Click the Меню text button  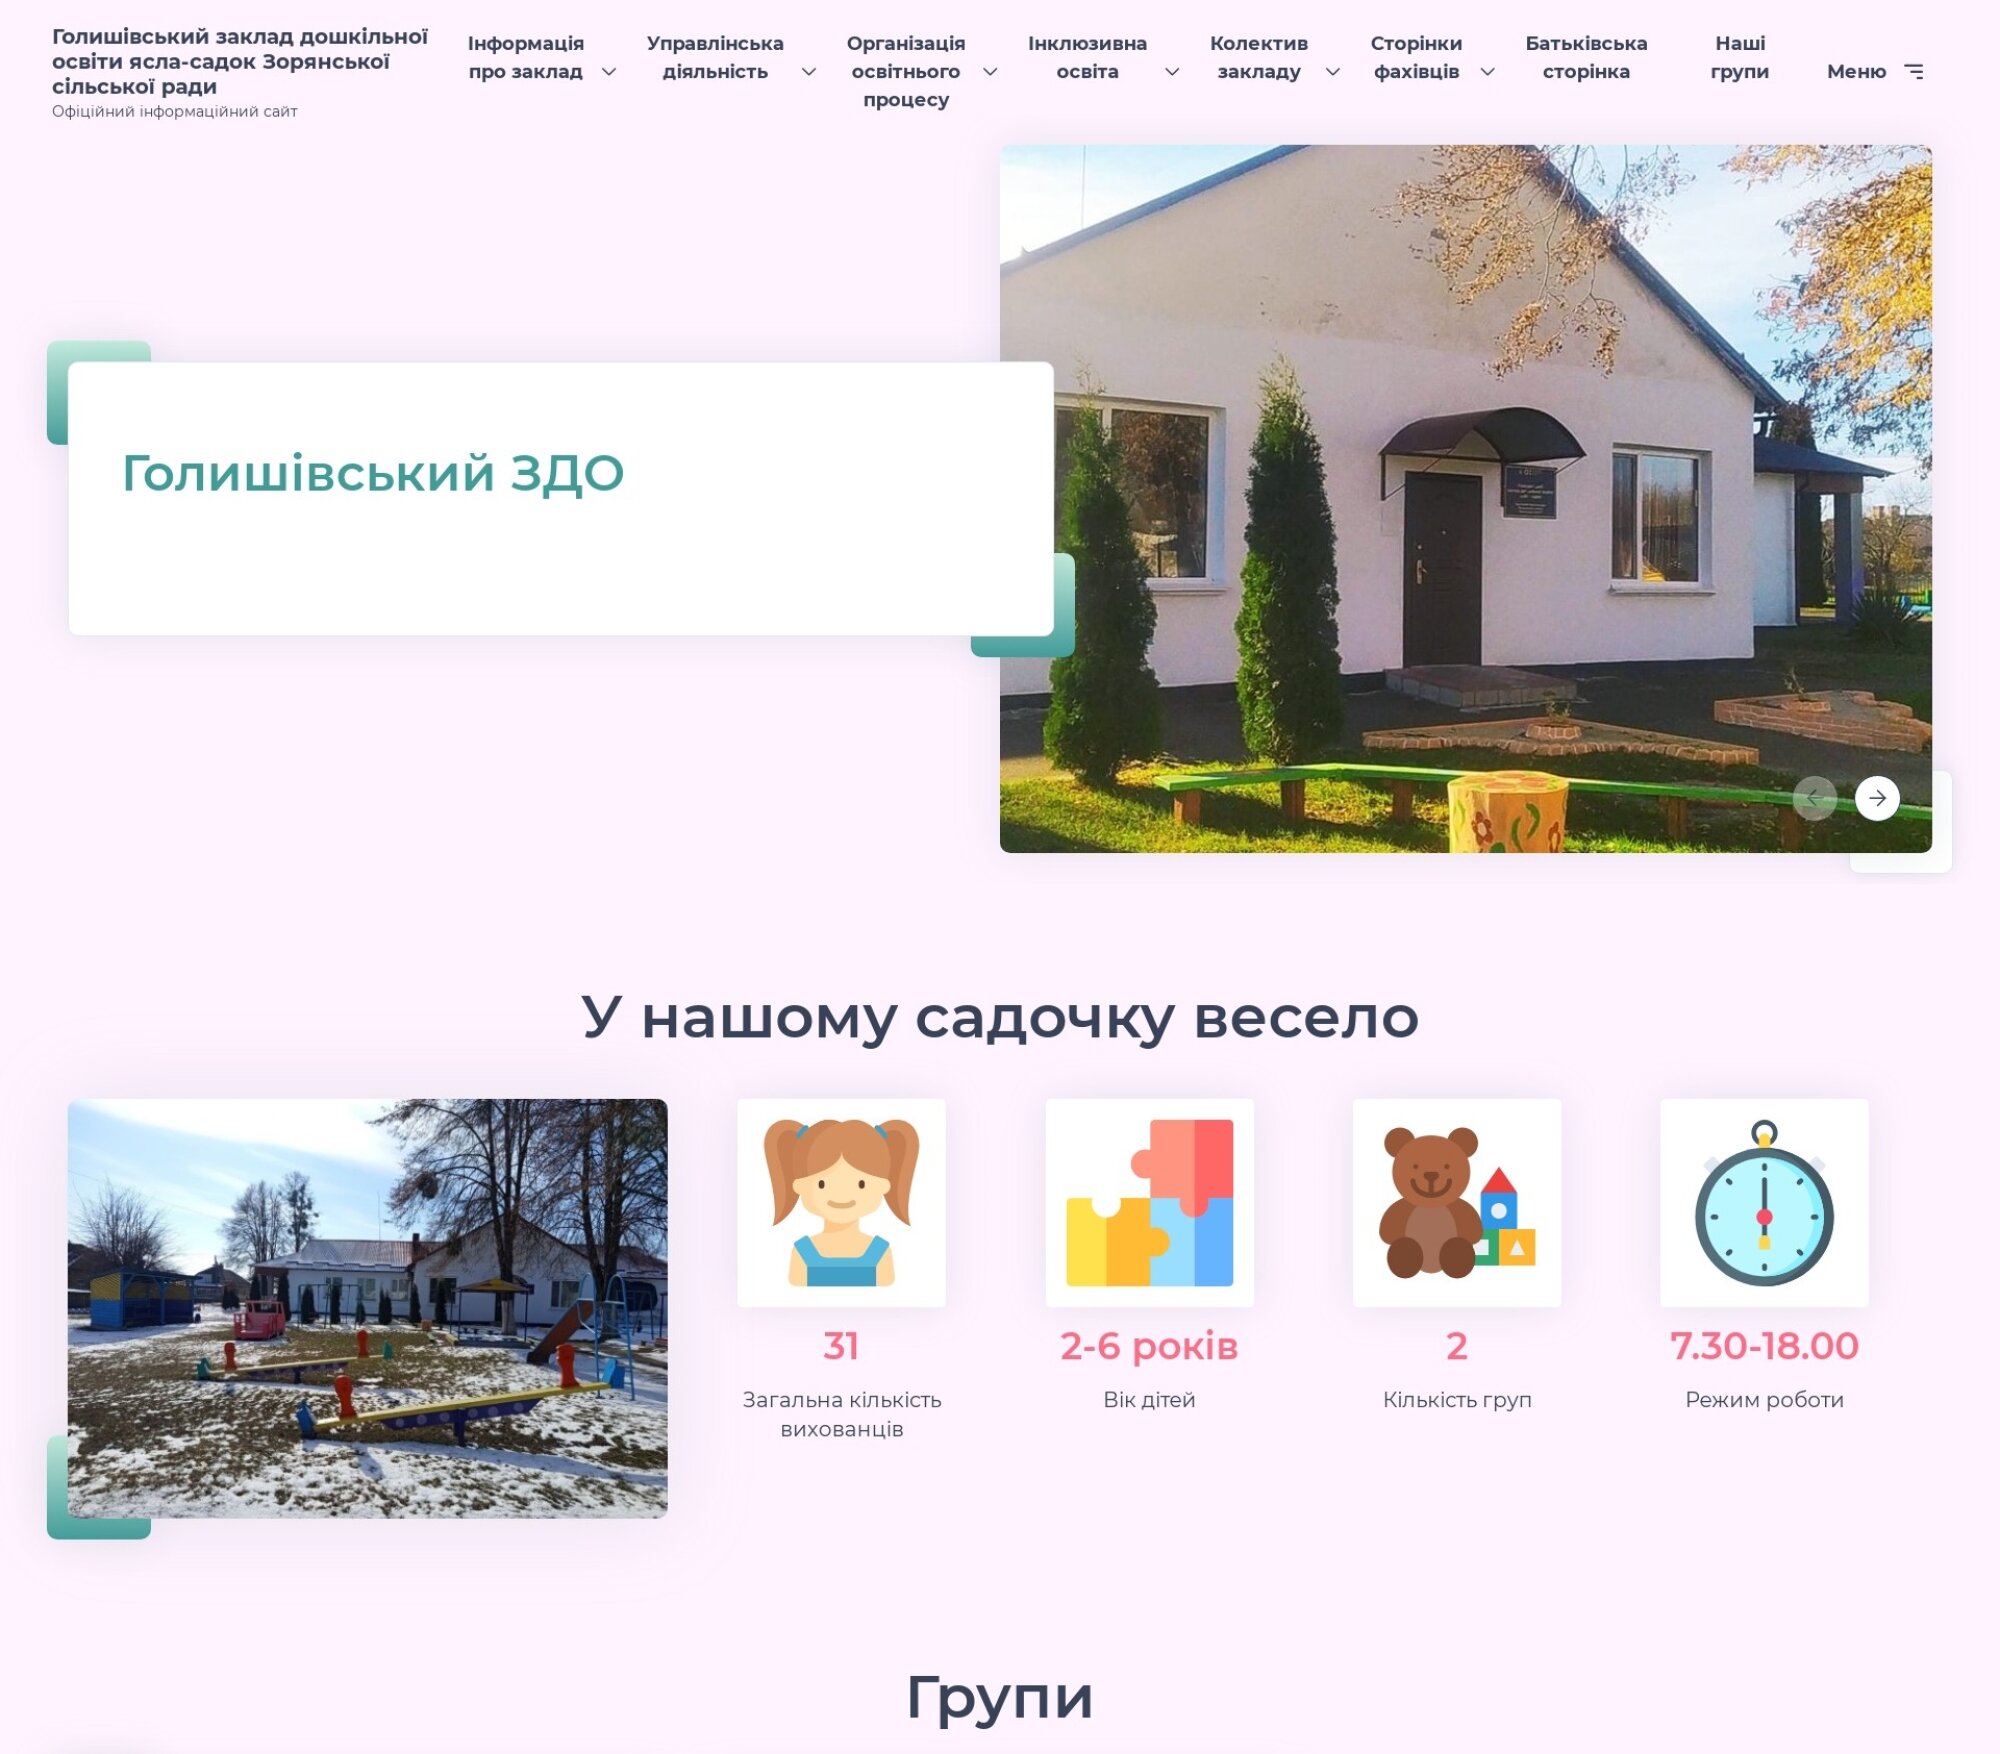[1855, 71]
